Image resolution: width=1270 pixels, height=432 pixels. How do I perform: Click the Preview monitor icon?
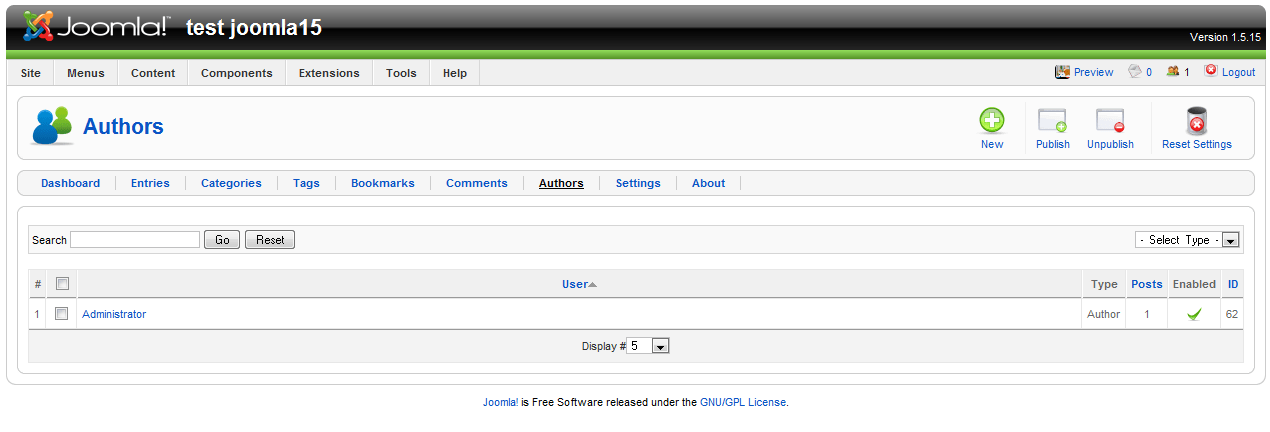click(1063, 72)
